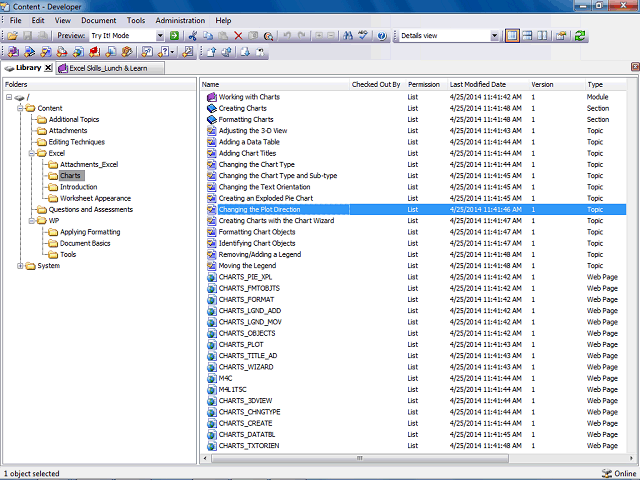
Task: Sort by the Name column header
Action: coord(275,84)
